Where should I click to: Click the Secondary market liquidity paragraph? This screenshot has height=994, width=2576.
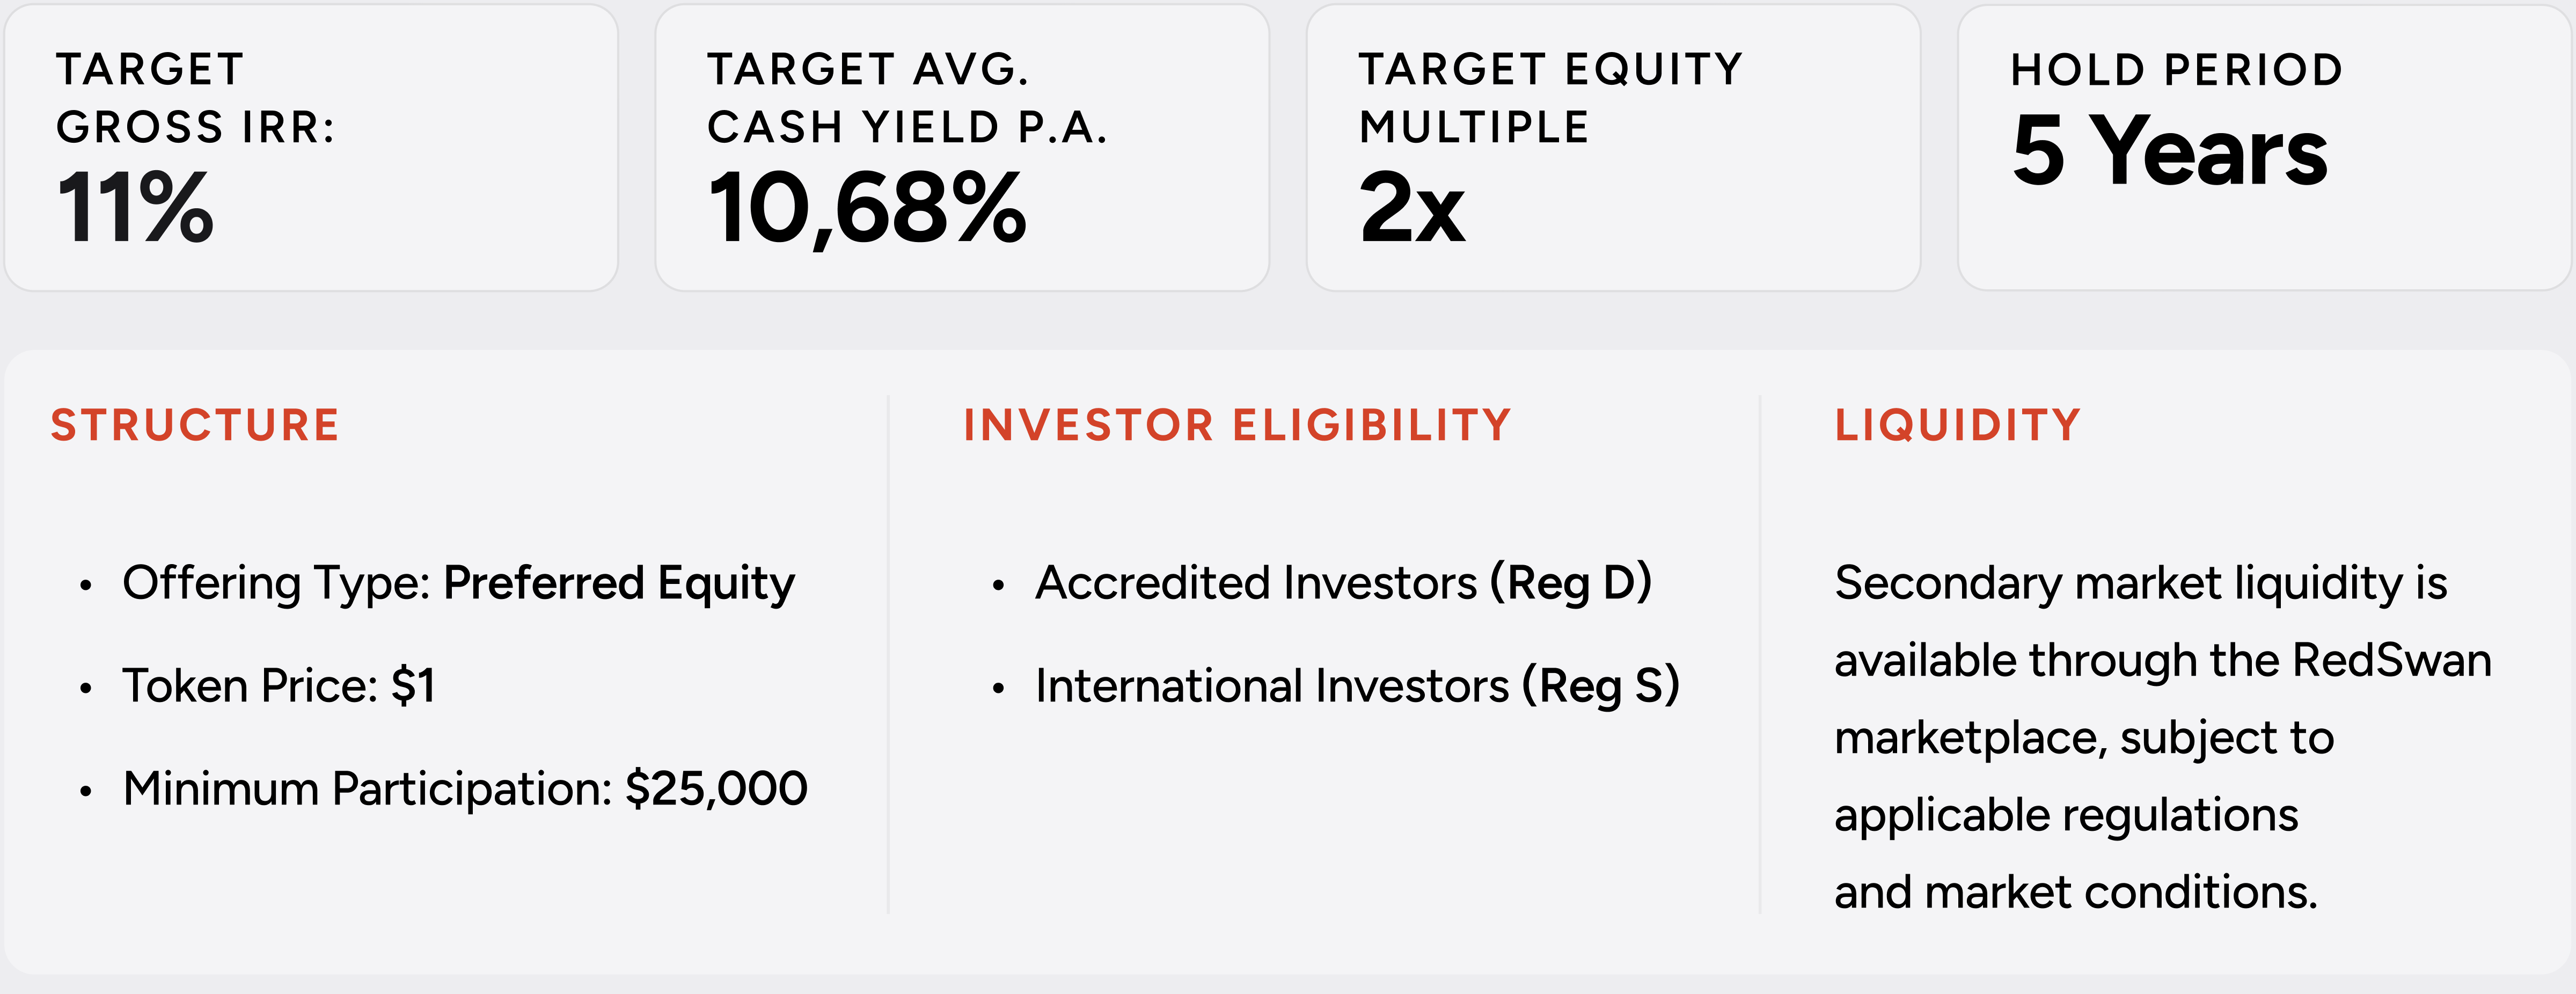(2163, 737)
